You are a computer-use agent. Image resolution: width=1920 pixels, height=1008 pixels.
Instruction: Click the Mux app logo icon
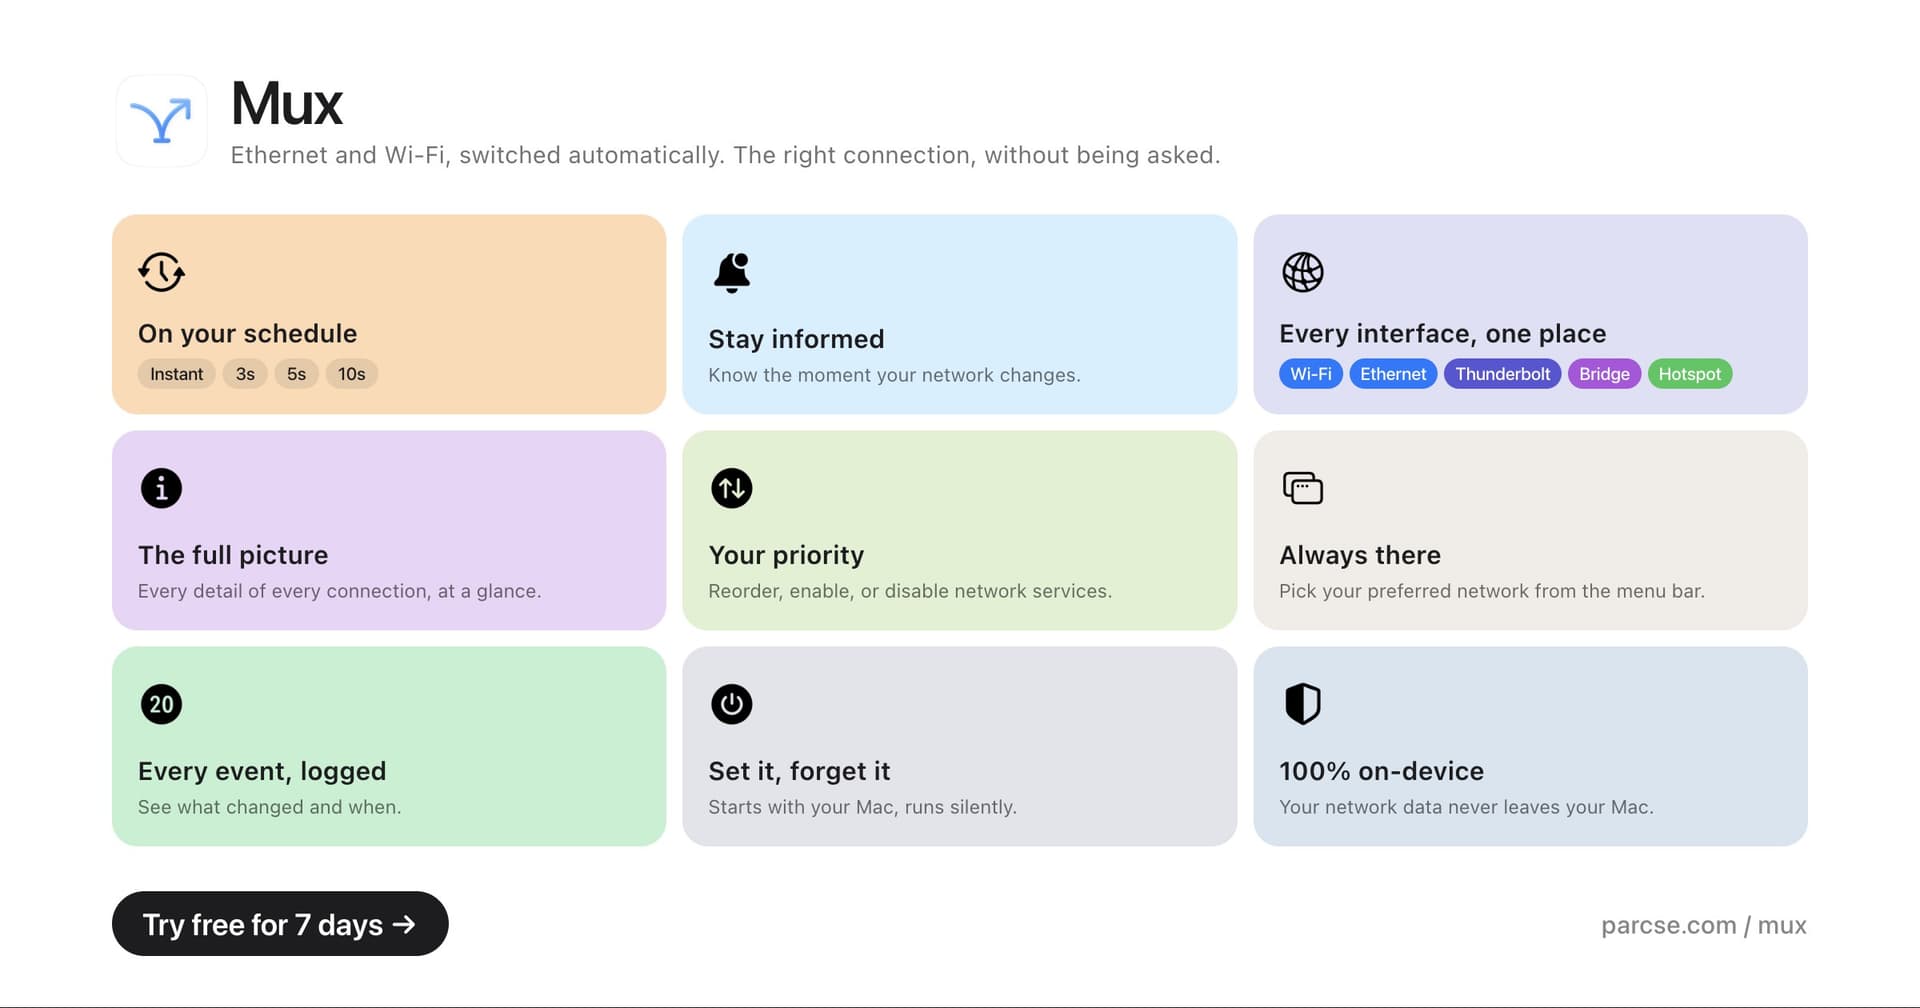161,121
